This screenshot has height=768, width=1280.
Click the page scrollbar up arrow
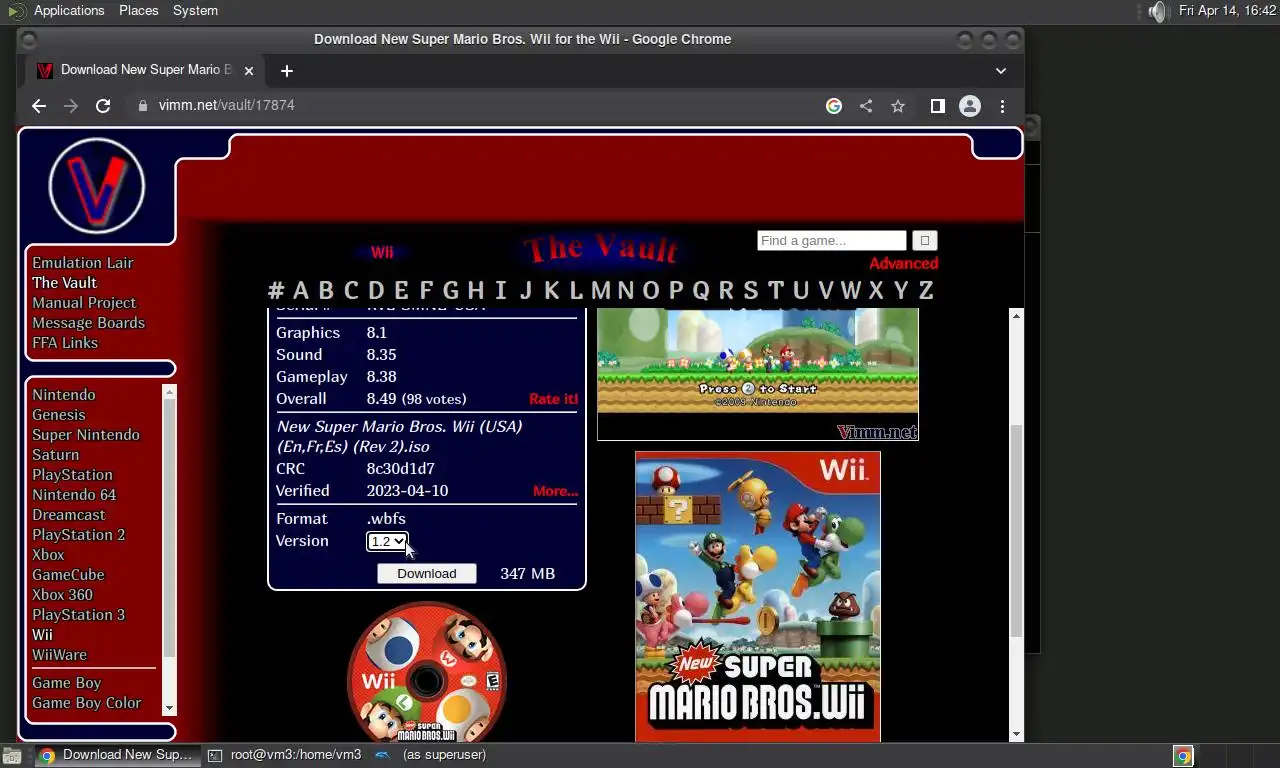[1017, 316]
